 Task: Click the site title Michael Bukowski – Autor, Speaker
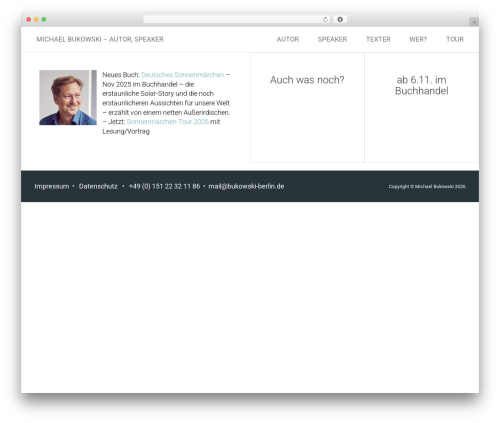point(100,39)
